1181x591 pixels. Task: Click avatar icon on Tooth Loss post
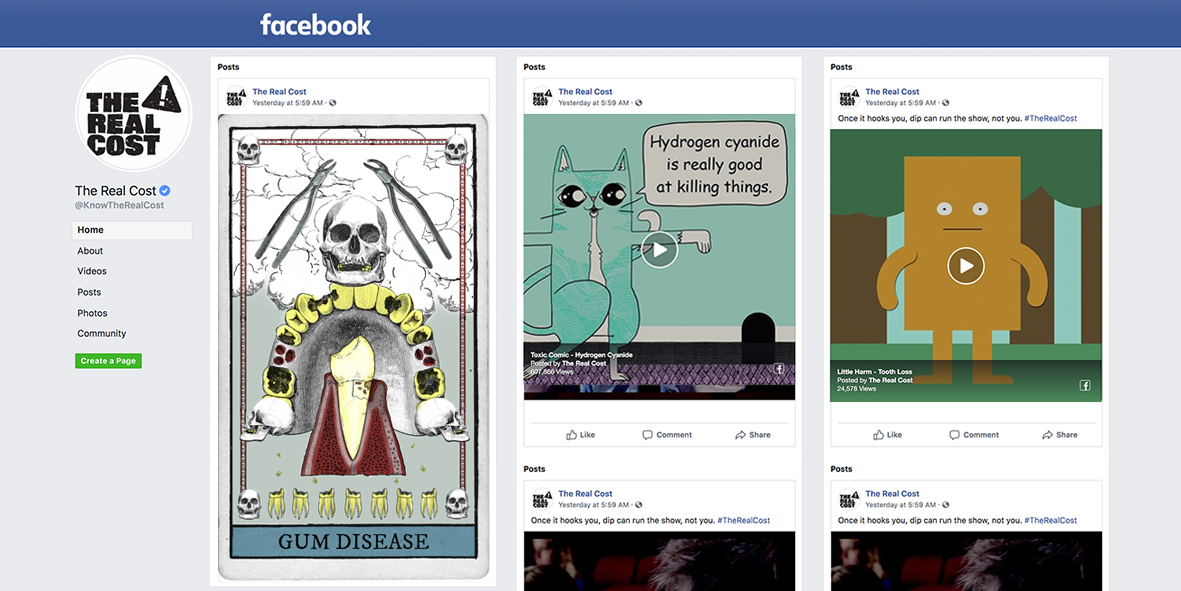pos(849,96)
